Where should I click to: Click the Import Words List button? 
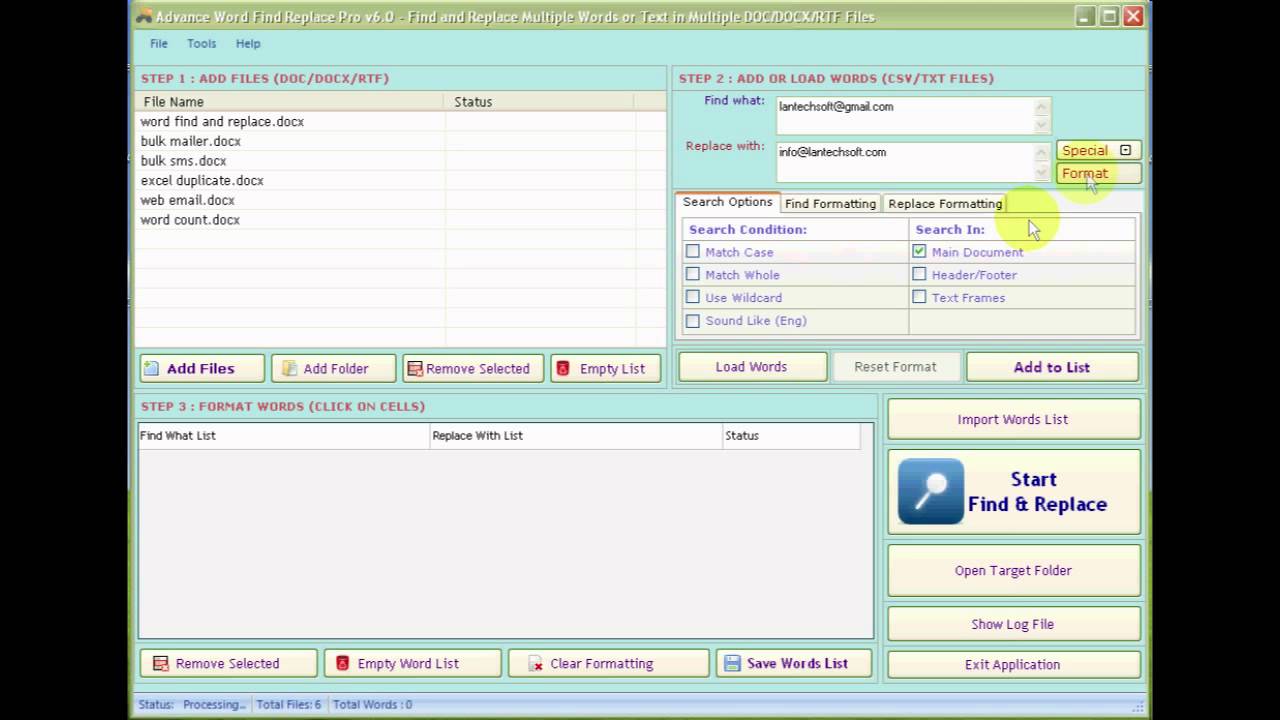coord(1013,419)
